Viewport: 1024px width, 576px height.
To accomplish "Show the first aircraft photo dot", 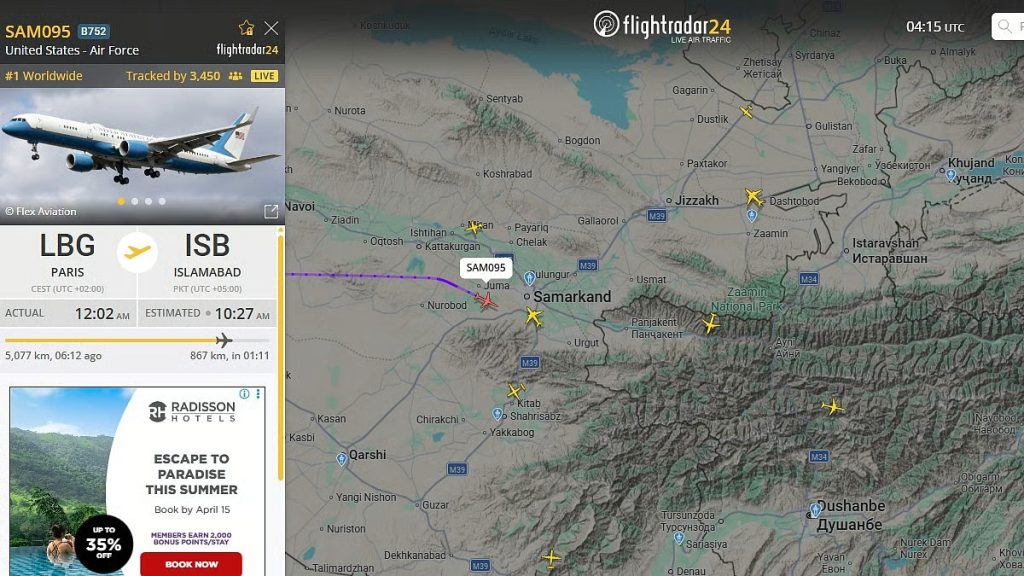I will click(x=121, y=201).
